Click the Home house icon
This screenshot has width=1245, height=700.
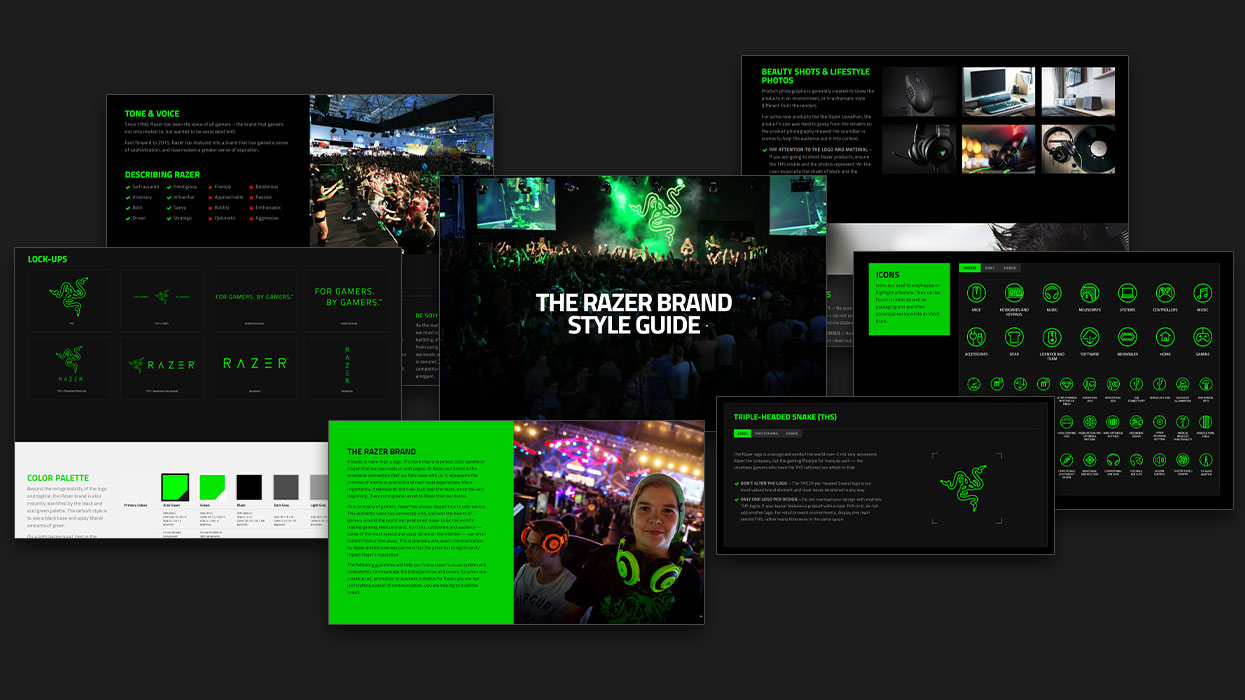tap(1165, 337)
